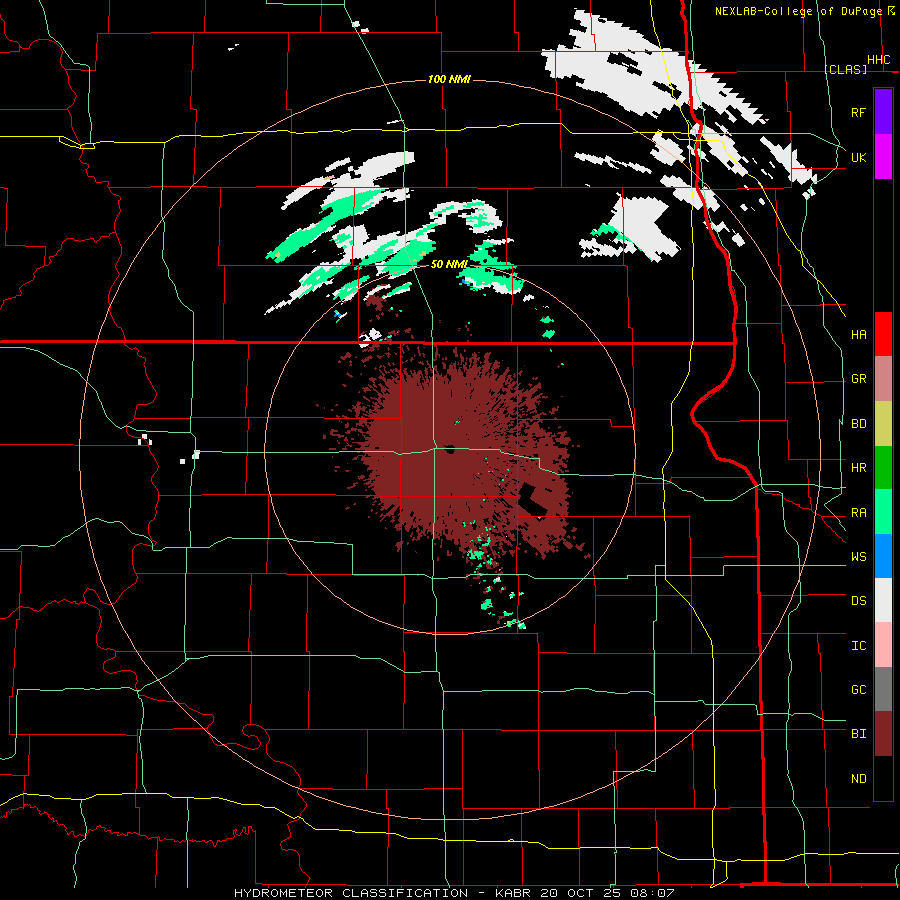
Task: Click the 'WS' legend label
Action: pyautogui.click(x=859, y=557)
